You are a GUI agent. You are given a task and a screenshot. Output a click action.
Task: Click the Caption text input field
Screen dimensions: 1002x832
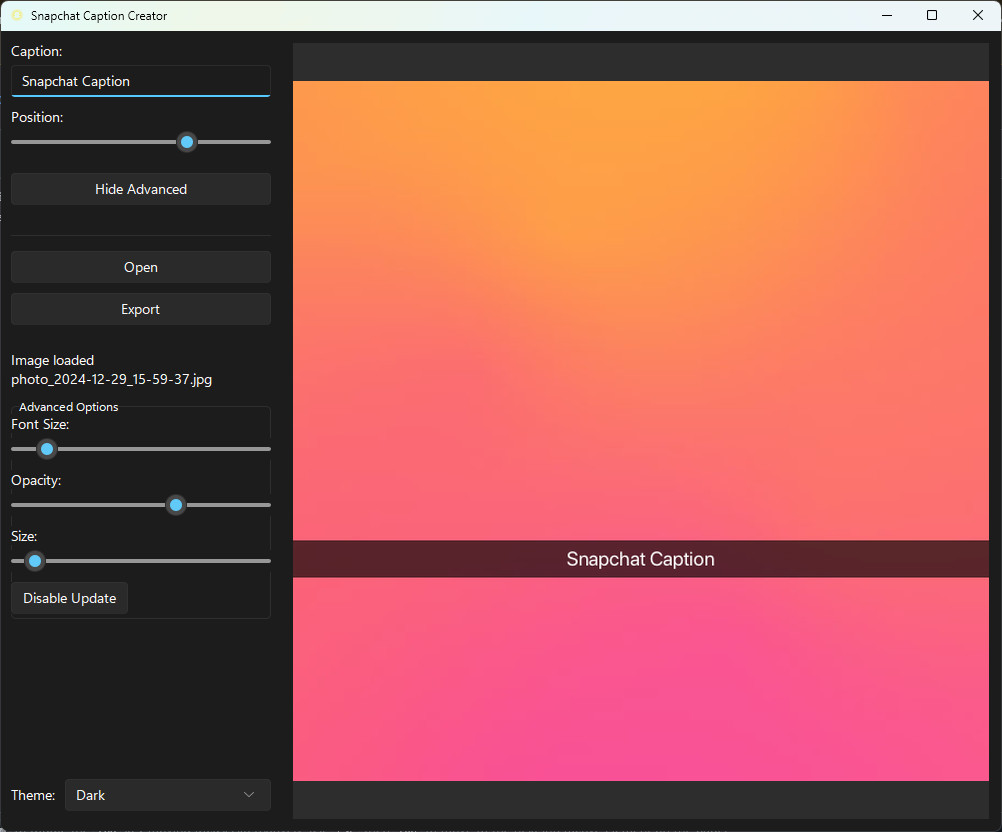(141, 81)
